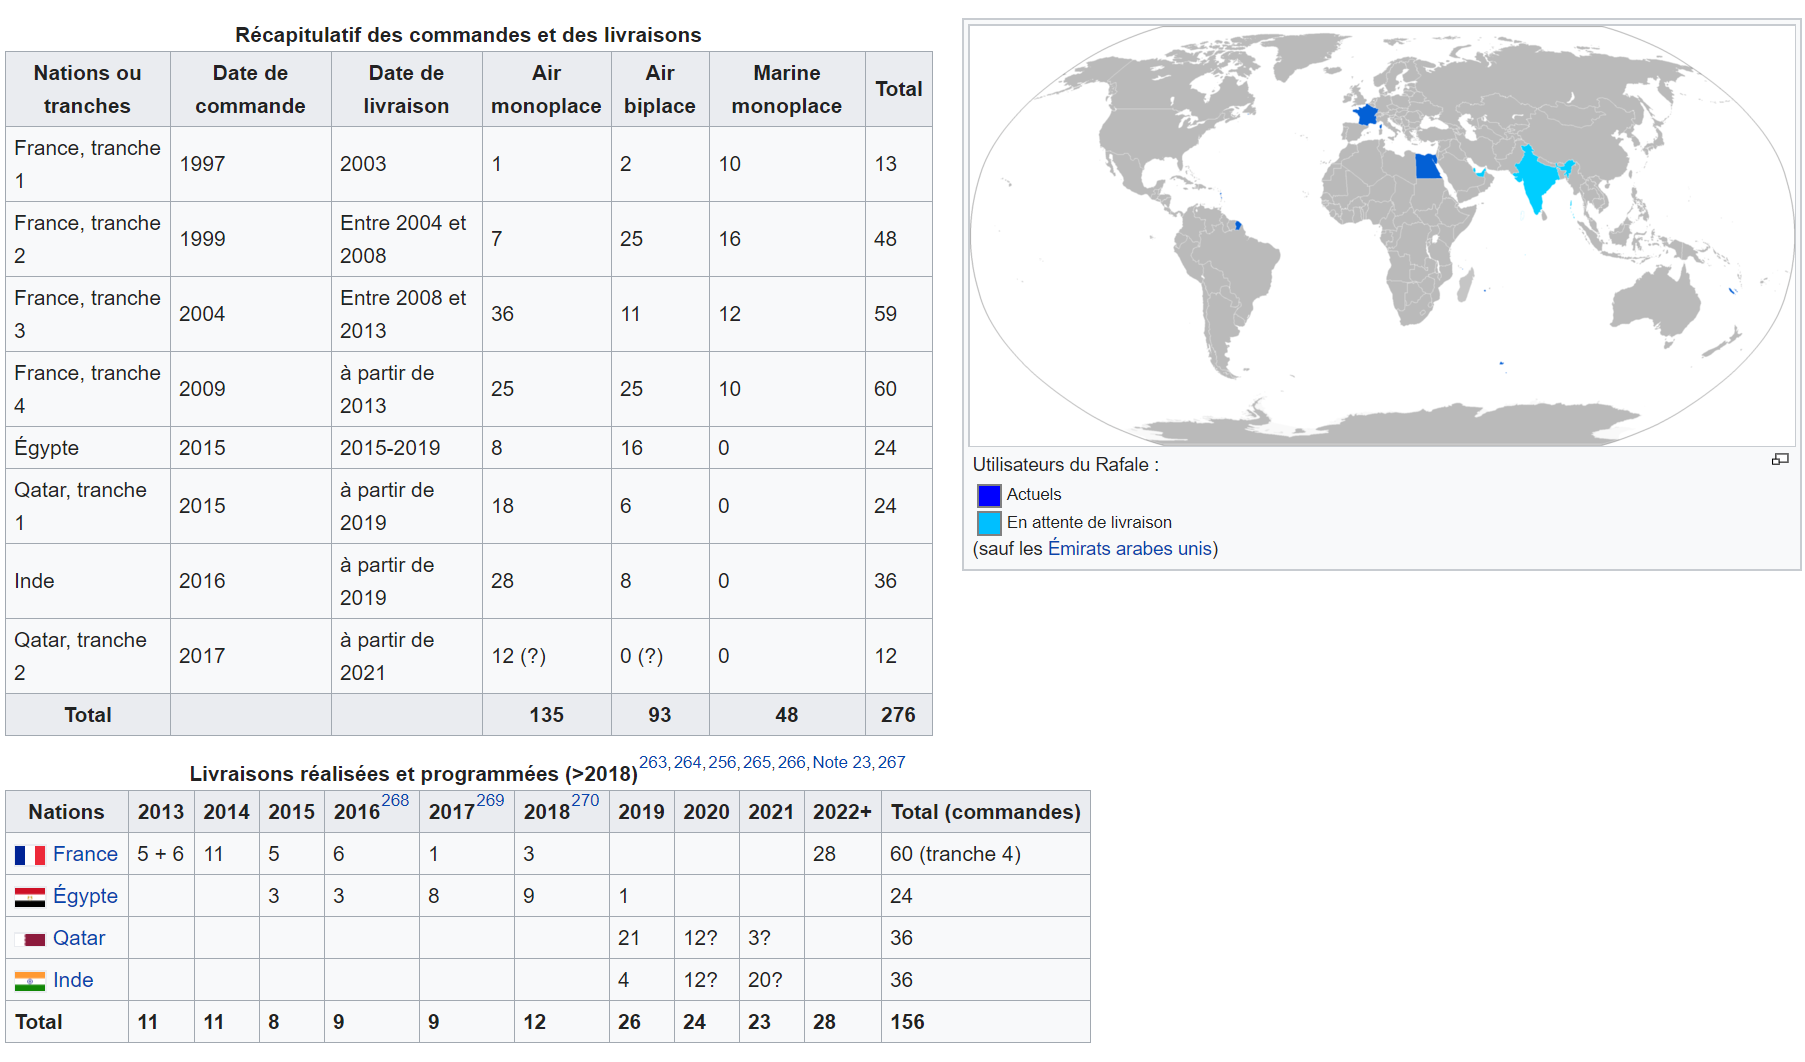Click the France flag icon

click(30, 855)
